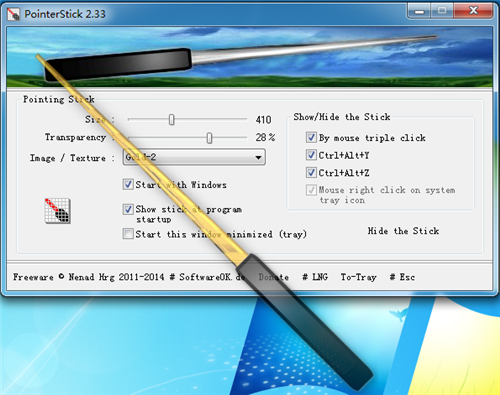
Task: Click the PointerStick title bar app icon
Action: coord(13,14)
